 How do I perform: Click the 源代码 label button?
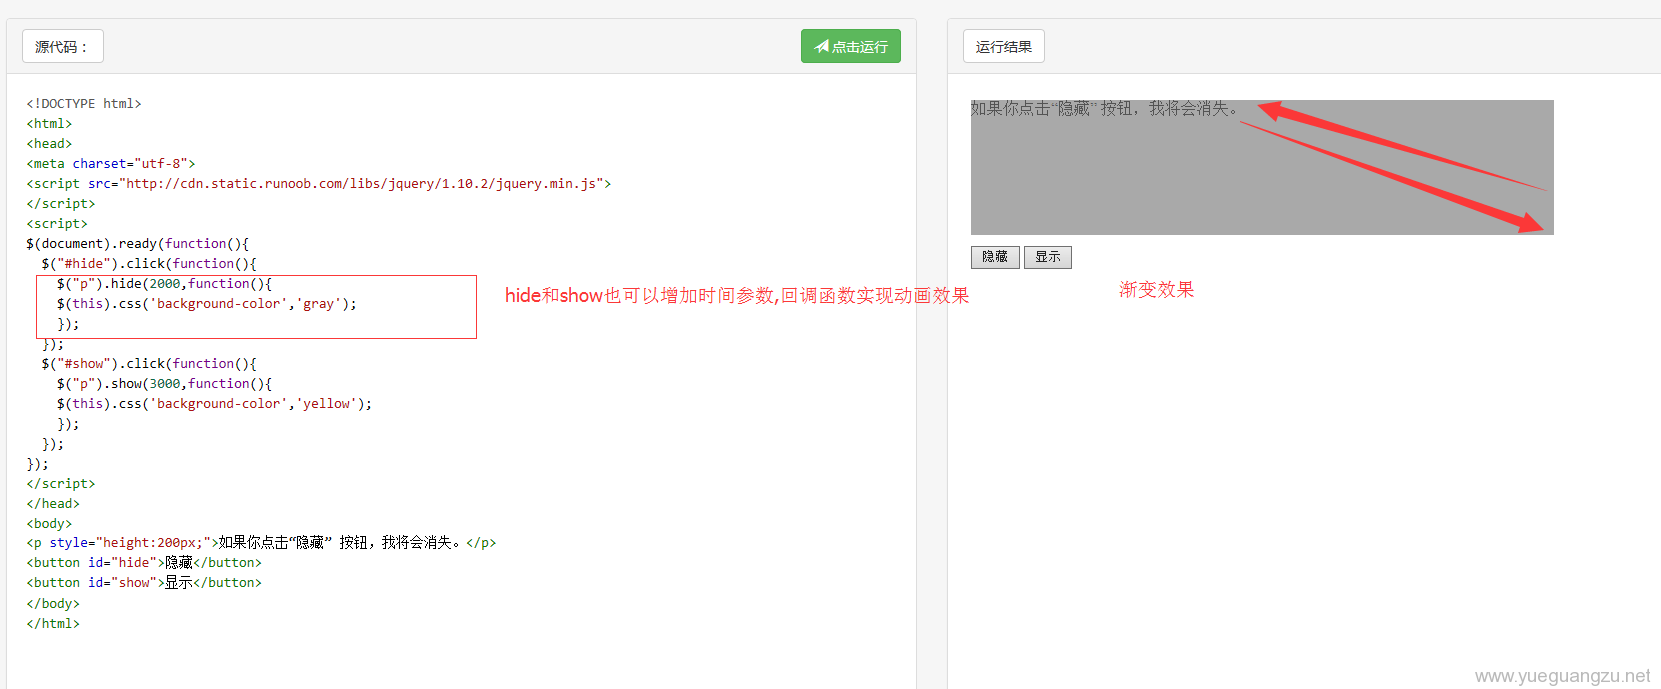tap(62, 46)
